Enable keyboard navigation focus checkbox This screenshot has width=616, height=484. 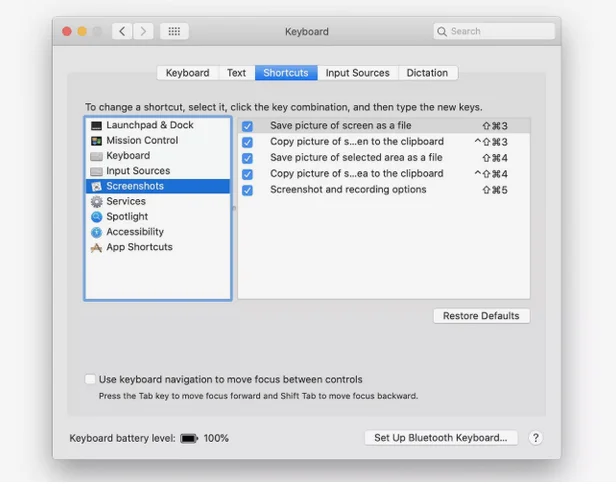pos(91,380)
